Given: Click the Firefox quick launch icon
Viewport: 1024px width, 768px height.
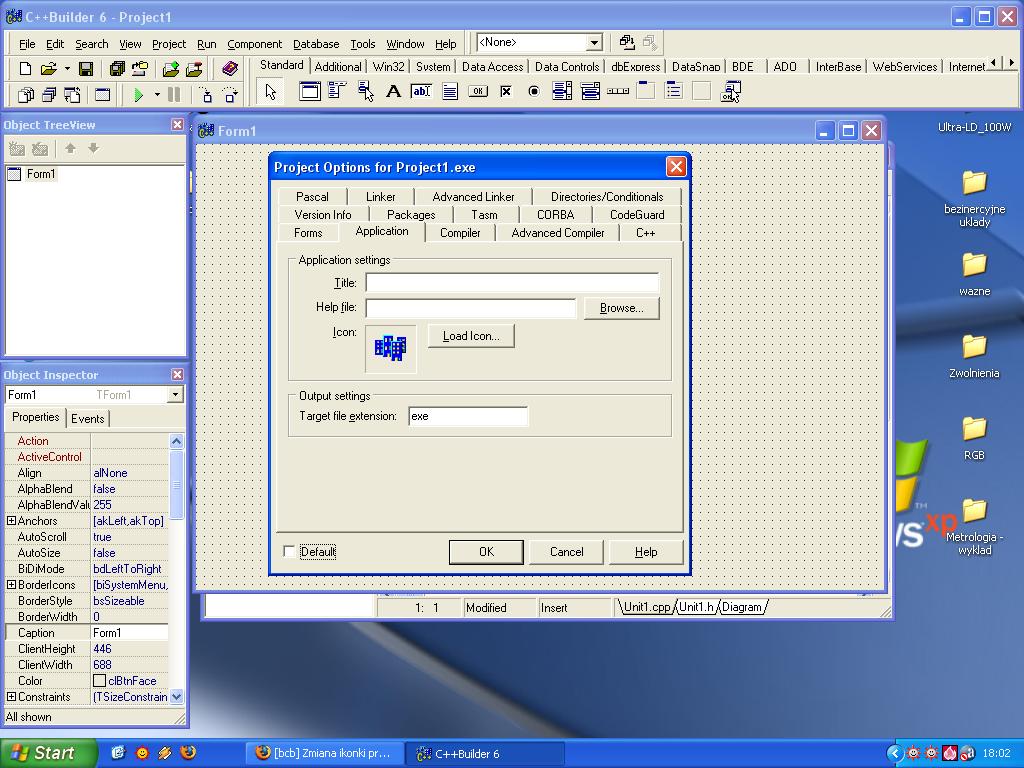Looking at the screenshot, I should [x=188, y=752].
